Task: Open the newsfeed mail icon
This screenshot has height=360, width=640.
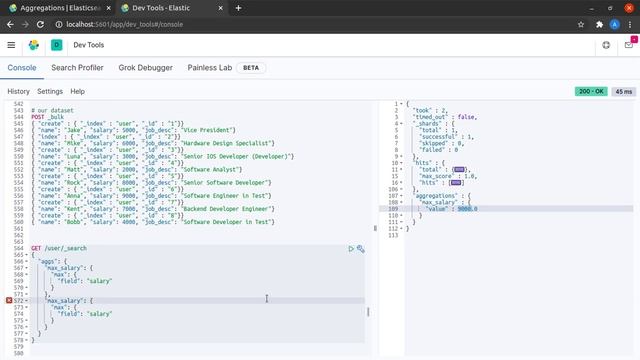Action: click(629, 45)
